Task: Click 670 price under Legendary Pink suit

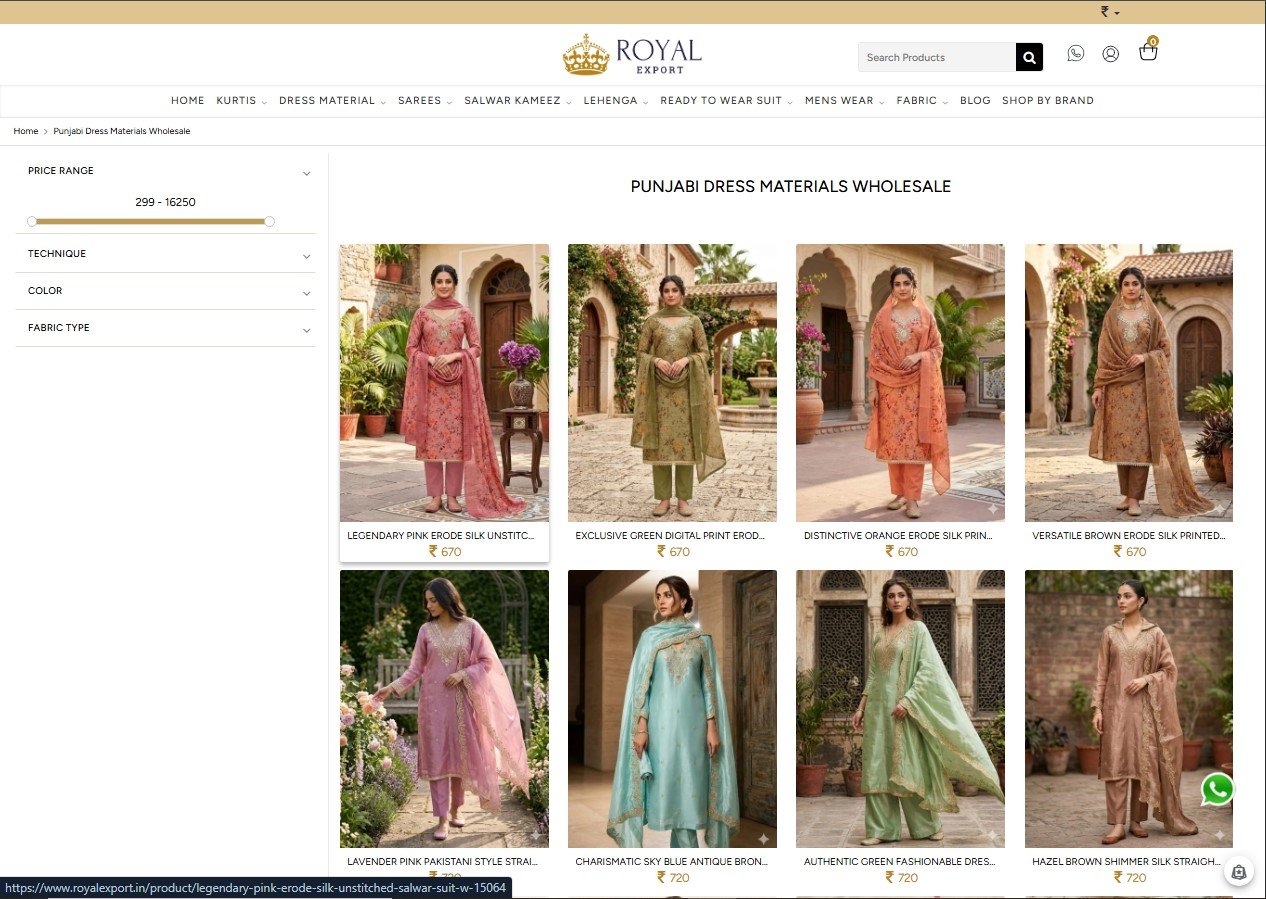Action: [x=445, y=552]
